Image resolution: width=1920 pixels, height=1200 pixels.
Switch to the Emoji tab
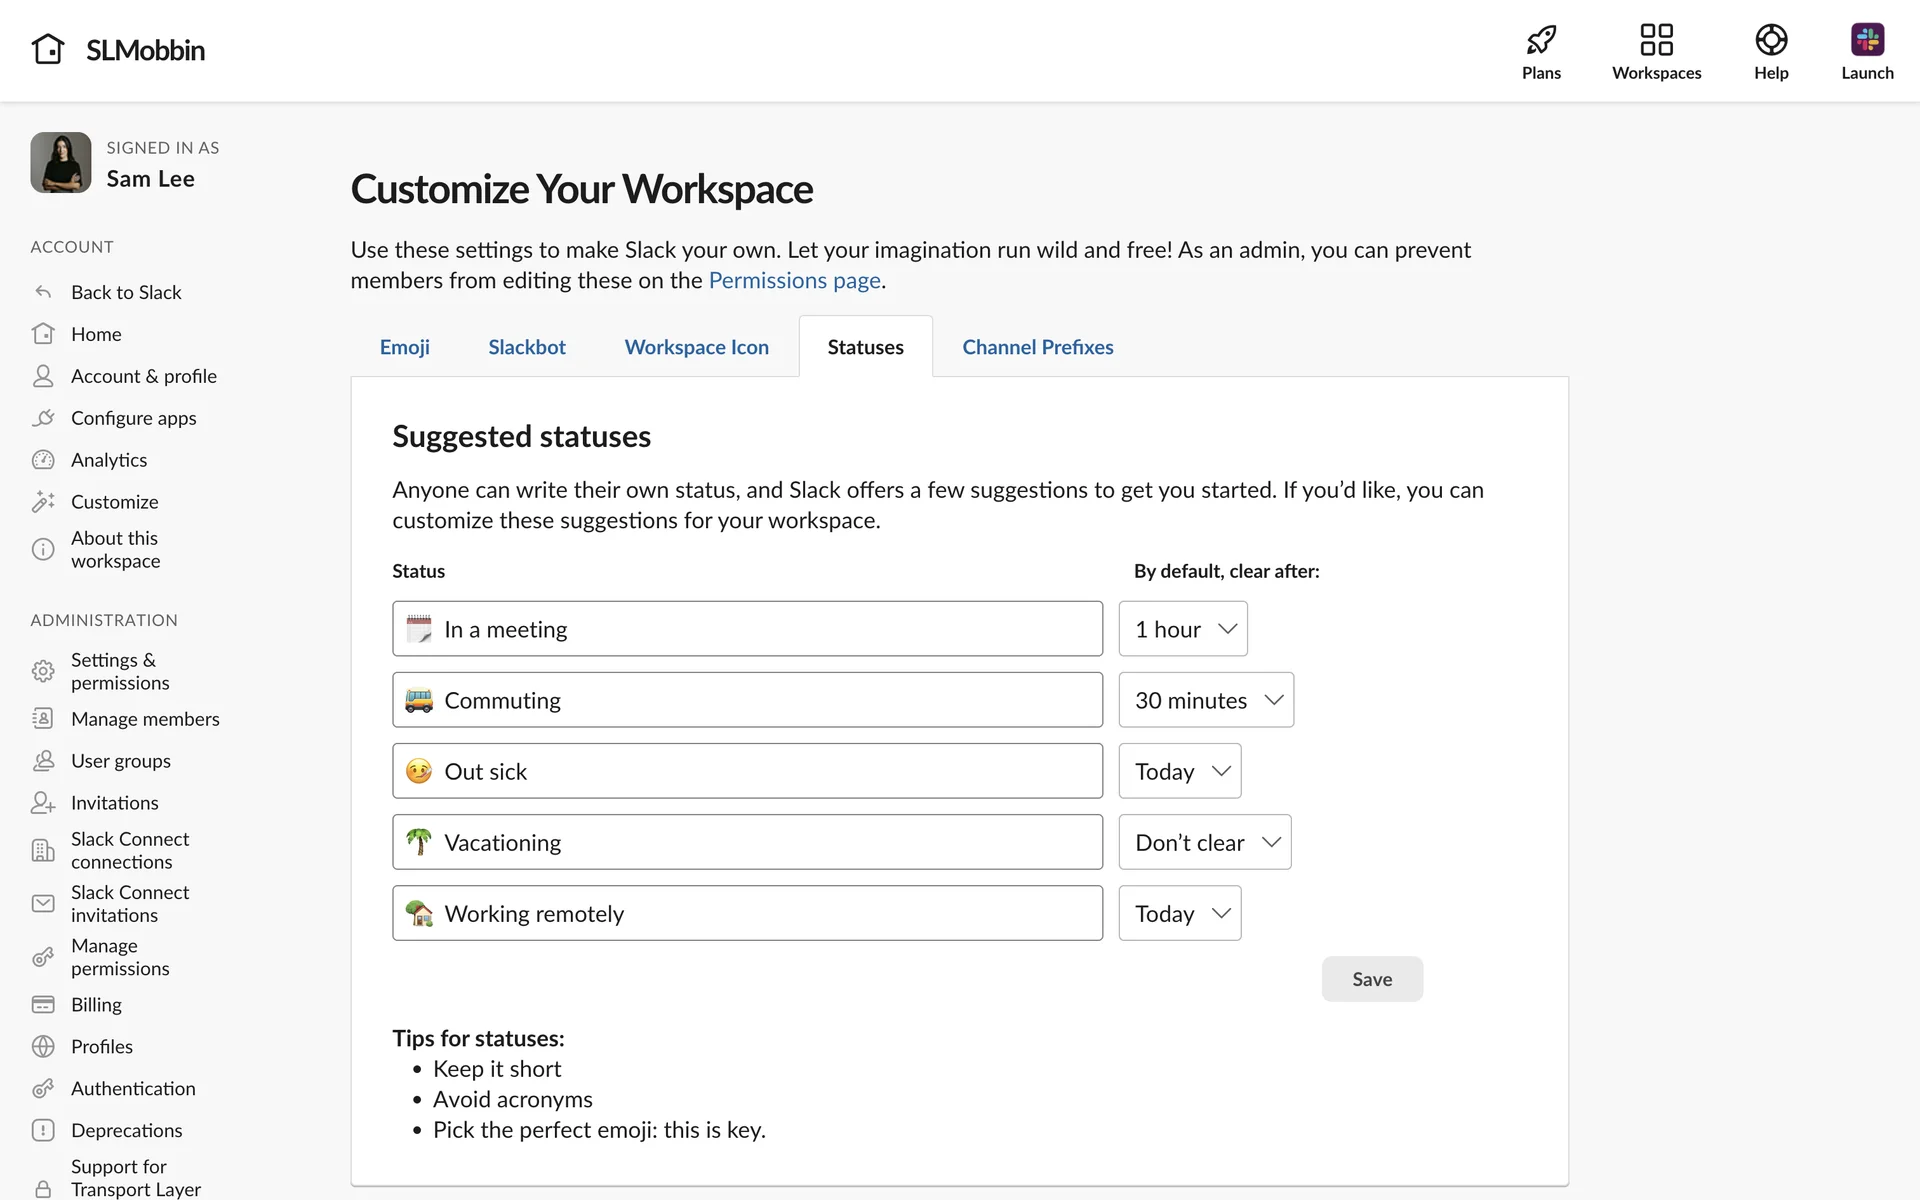(x=404, y=347)
